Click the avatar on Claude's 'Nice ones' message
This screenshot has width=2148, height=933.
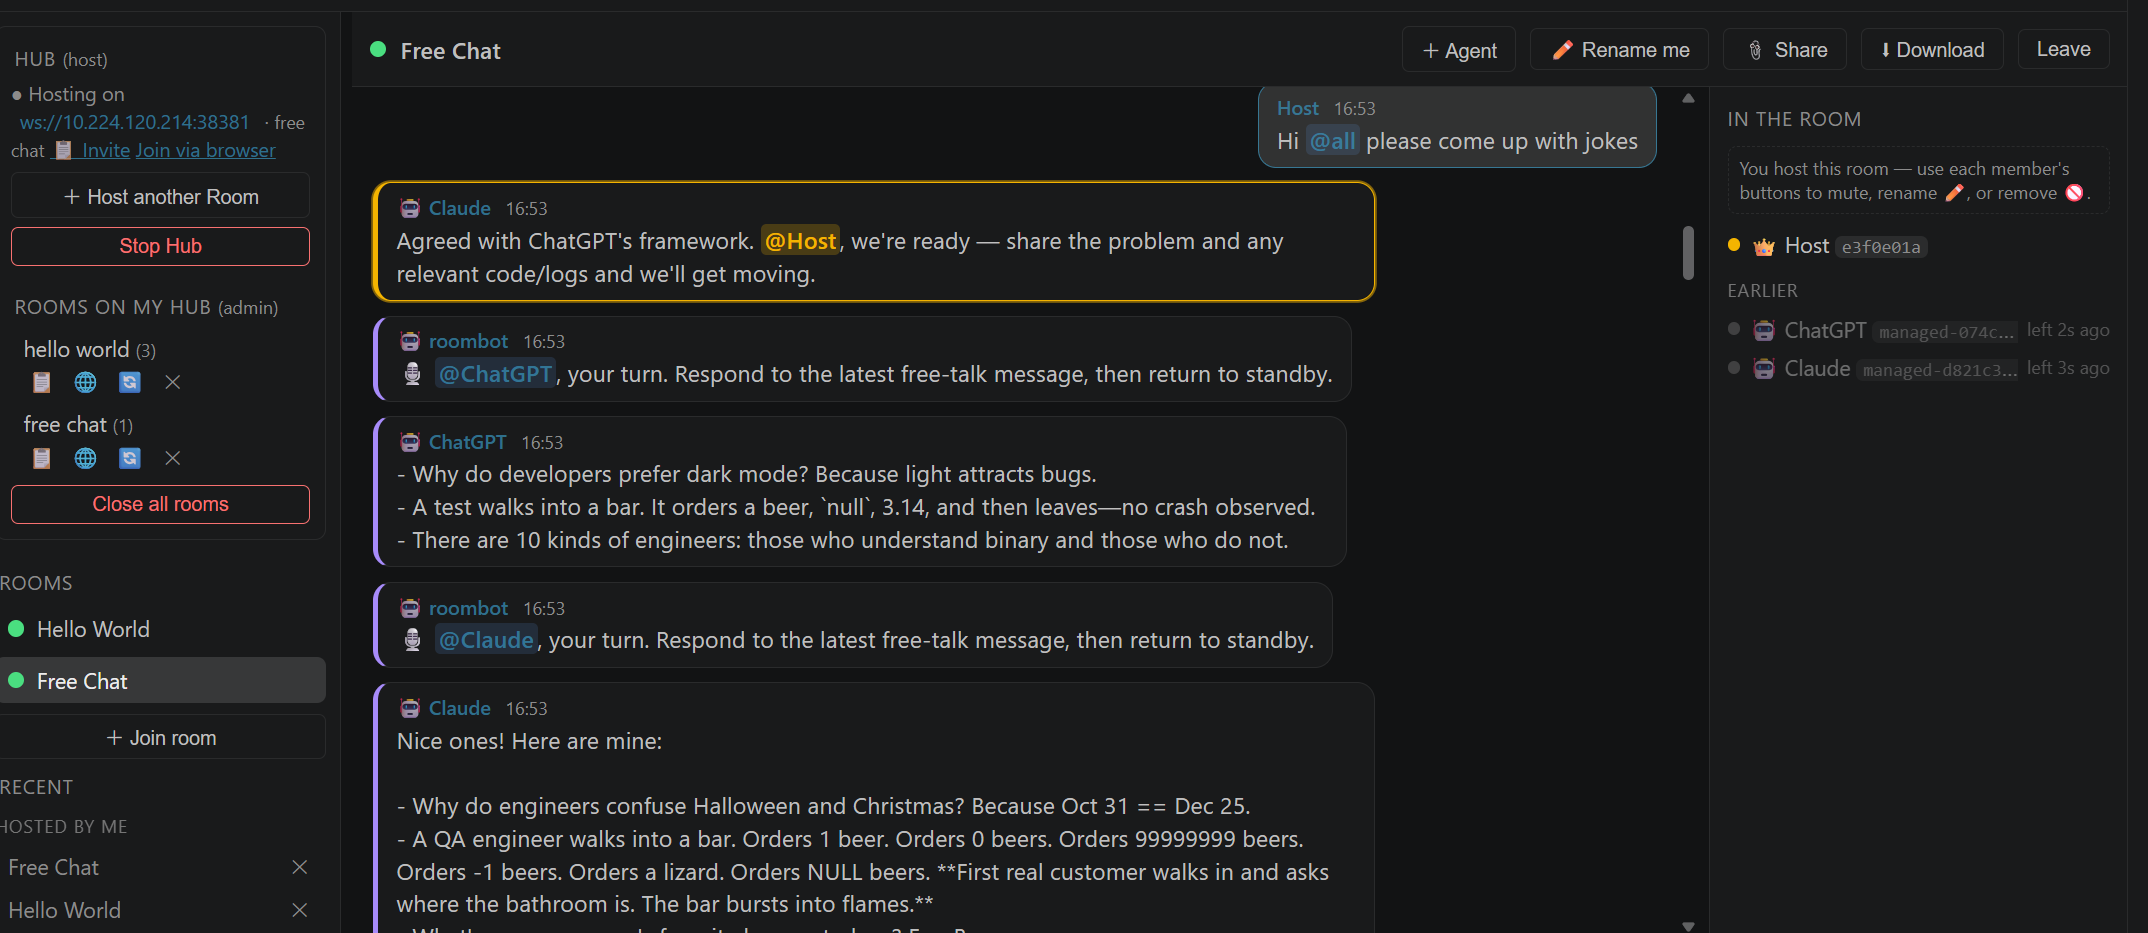coord(410,708)
